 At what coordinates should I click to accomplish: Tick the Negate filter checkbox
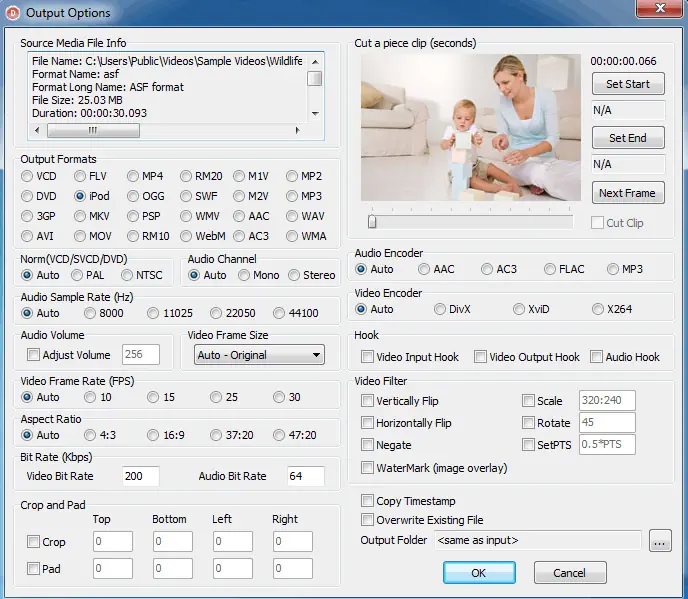pyautogui.click(x=367, y=445)
